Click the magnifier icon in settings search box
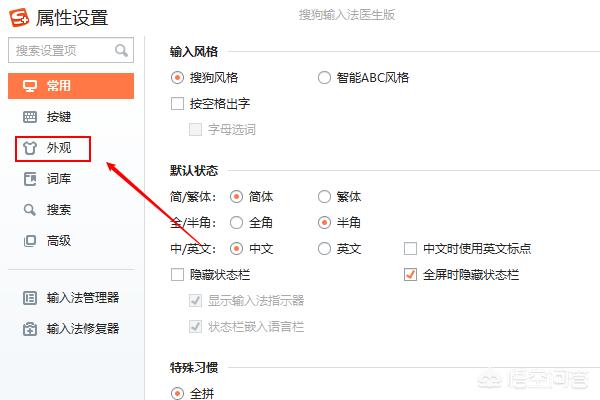Viewport: 600px width, 400px height. pos(121,49)
